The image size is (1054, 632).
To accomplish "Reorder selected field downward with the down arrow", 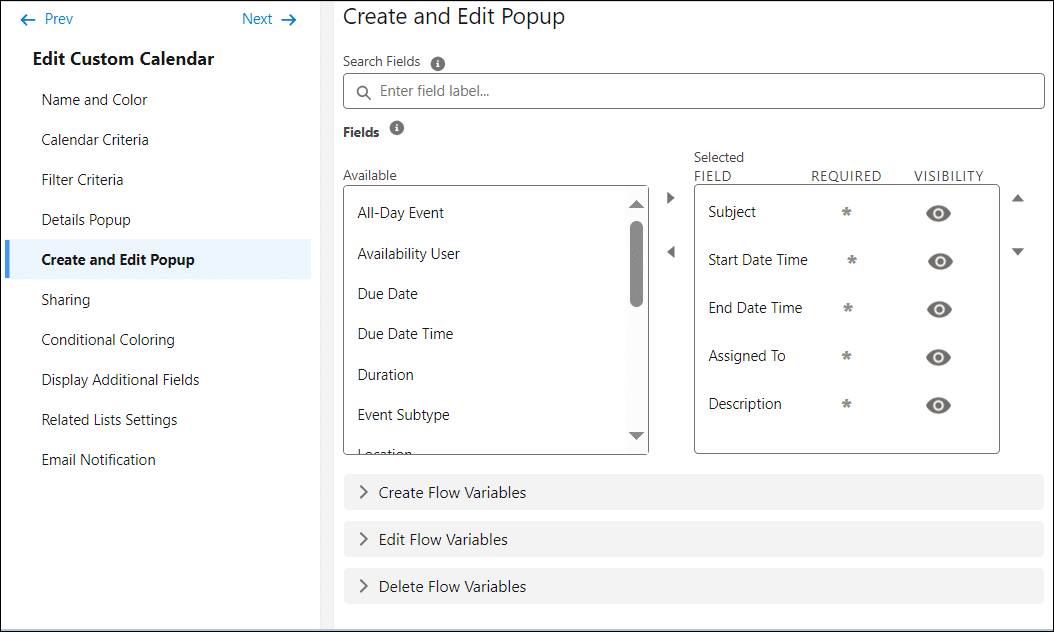I will tap(1017, 252).
